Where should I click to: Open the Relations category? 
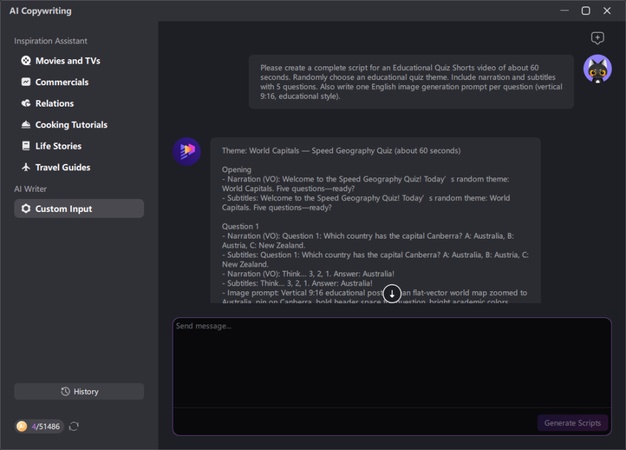pos(79,103)
